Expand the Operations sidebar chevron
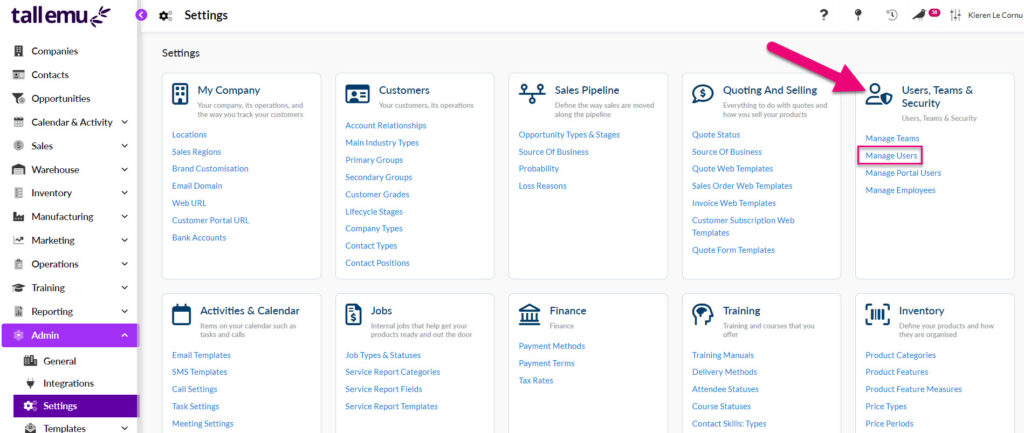Viewport: 1024px width, 433px height. [x=125, y=264]
